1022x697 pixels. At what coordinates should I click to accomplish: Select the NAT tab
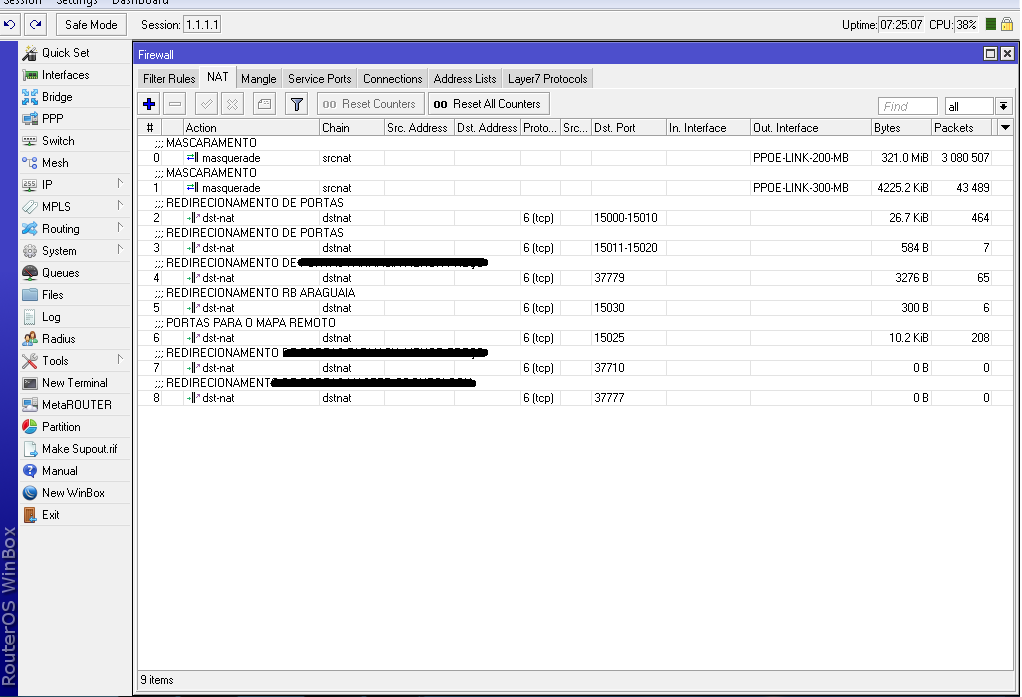click(218, 77)
